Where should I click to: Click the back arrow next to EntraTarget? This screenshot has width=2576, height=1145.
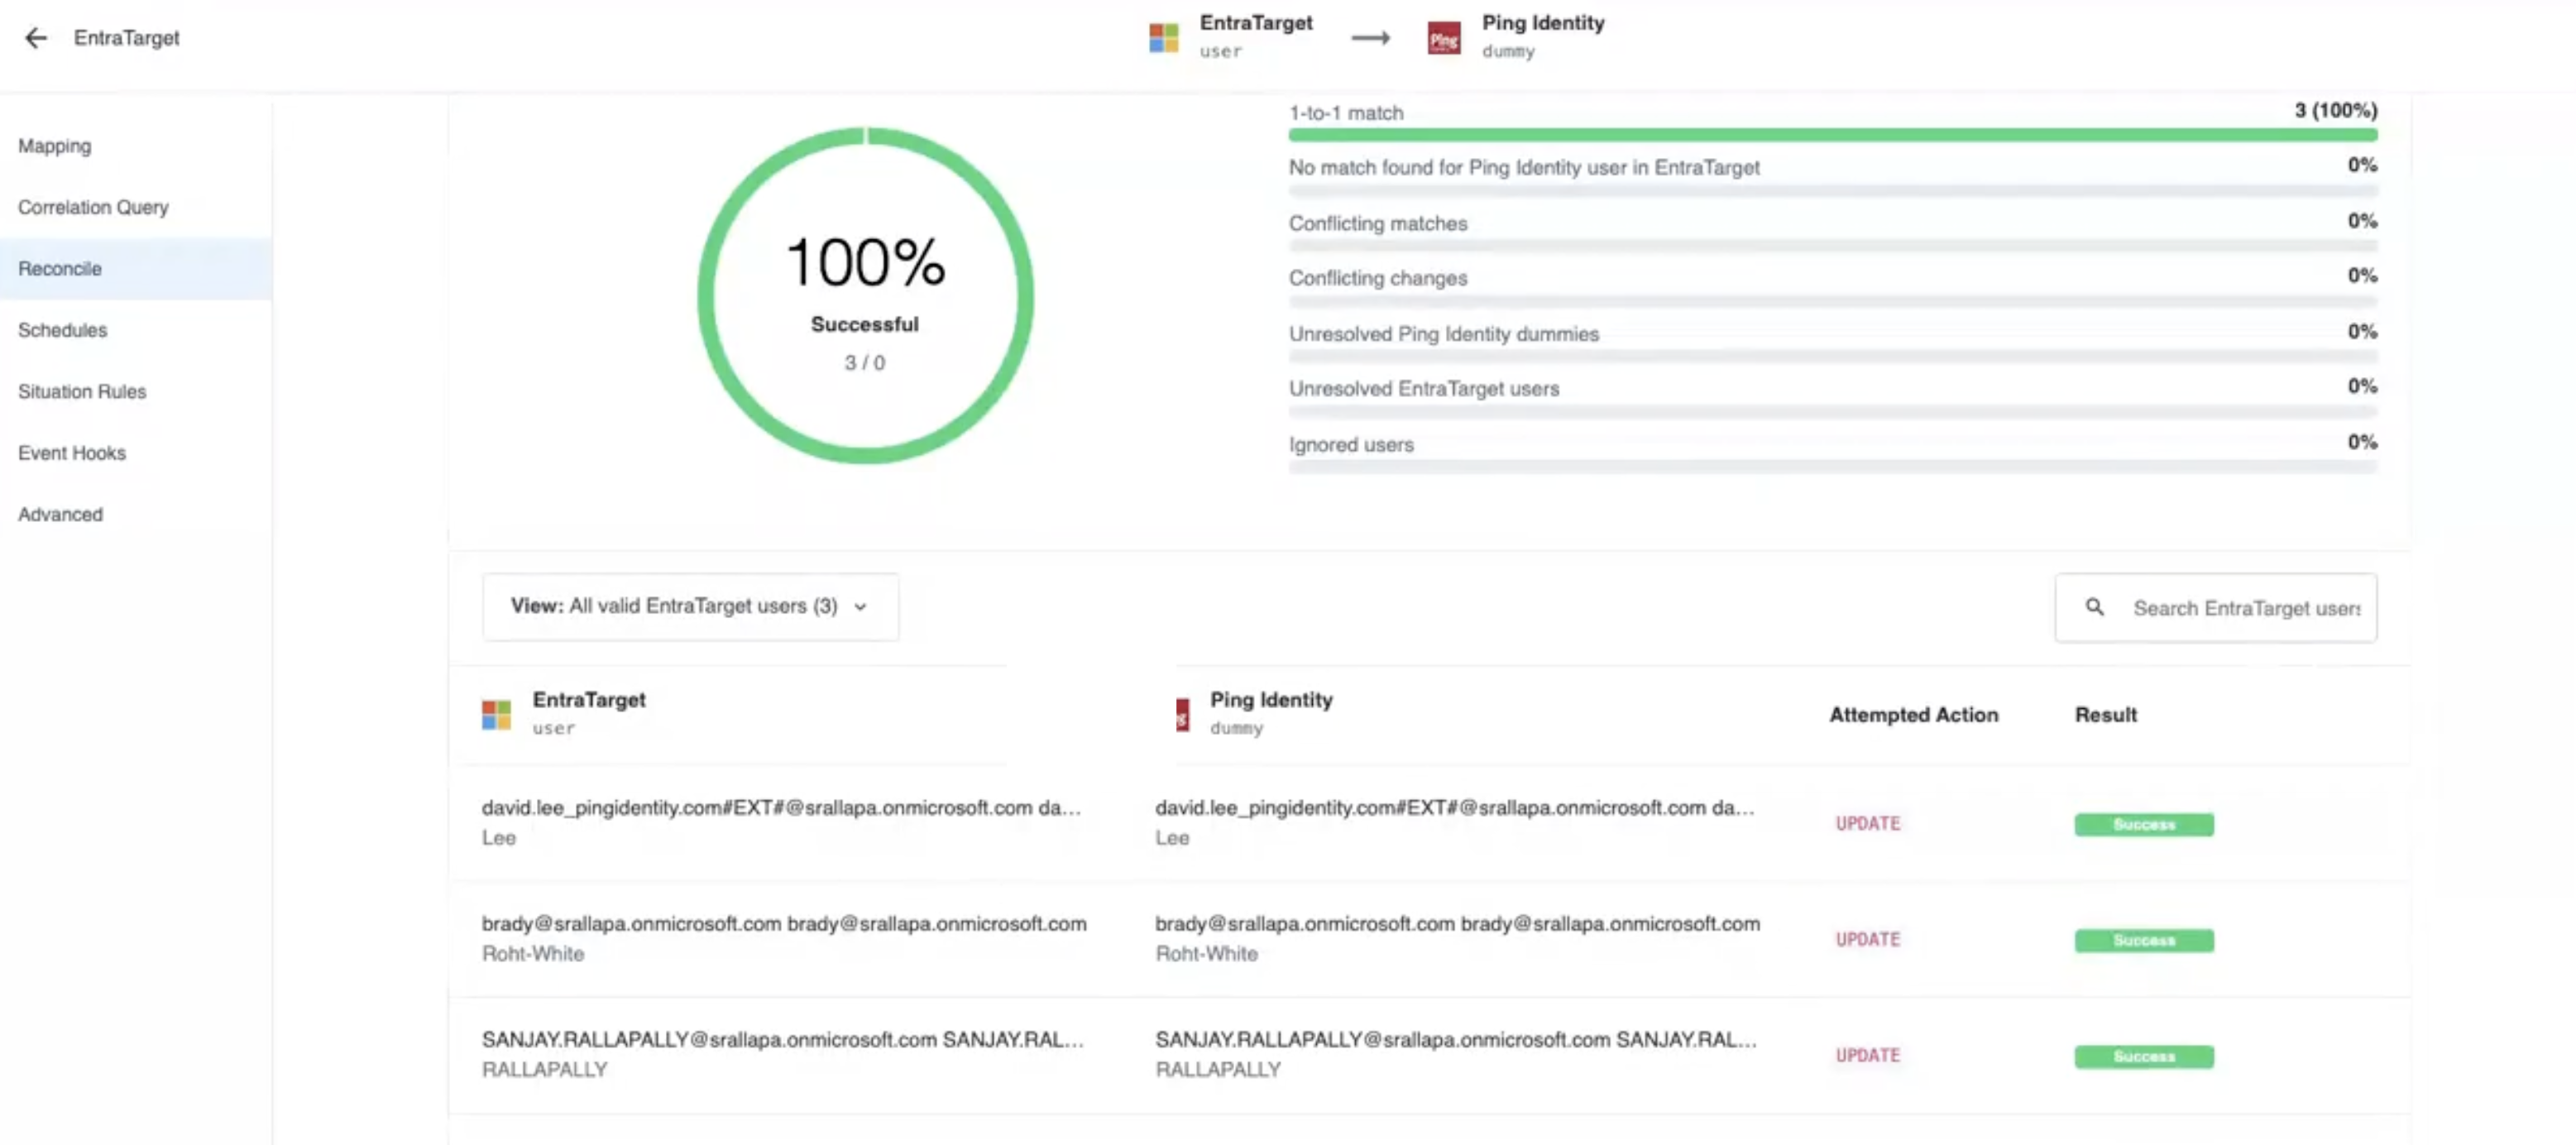coord(36,38)
